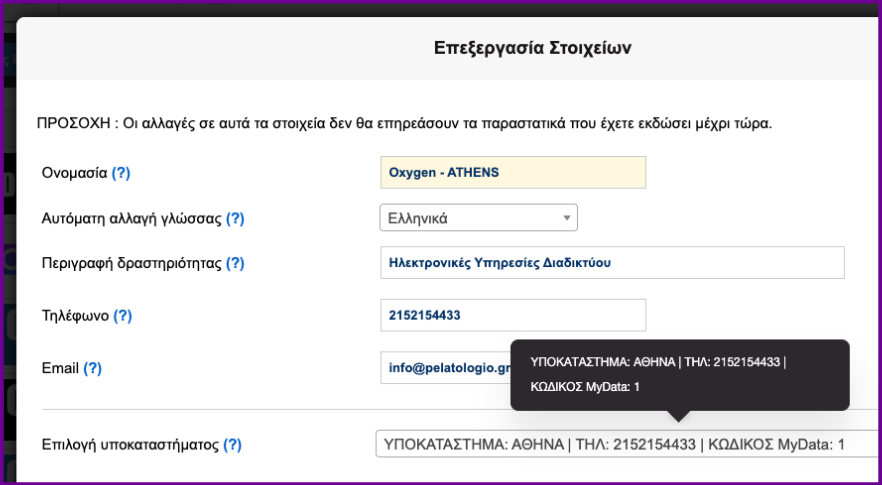Show help (?) for Επιλογή υποκαταστήματος

[232, 445]
